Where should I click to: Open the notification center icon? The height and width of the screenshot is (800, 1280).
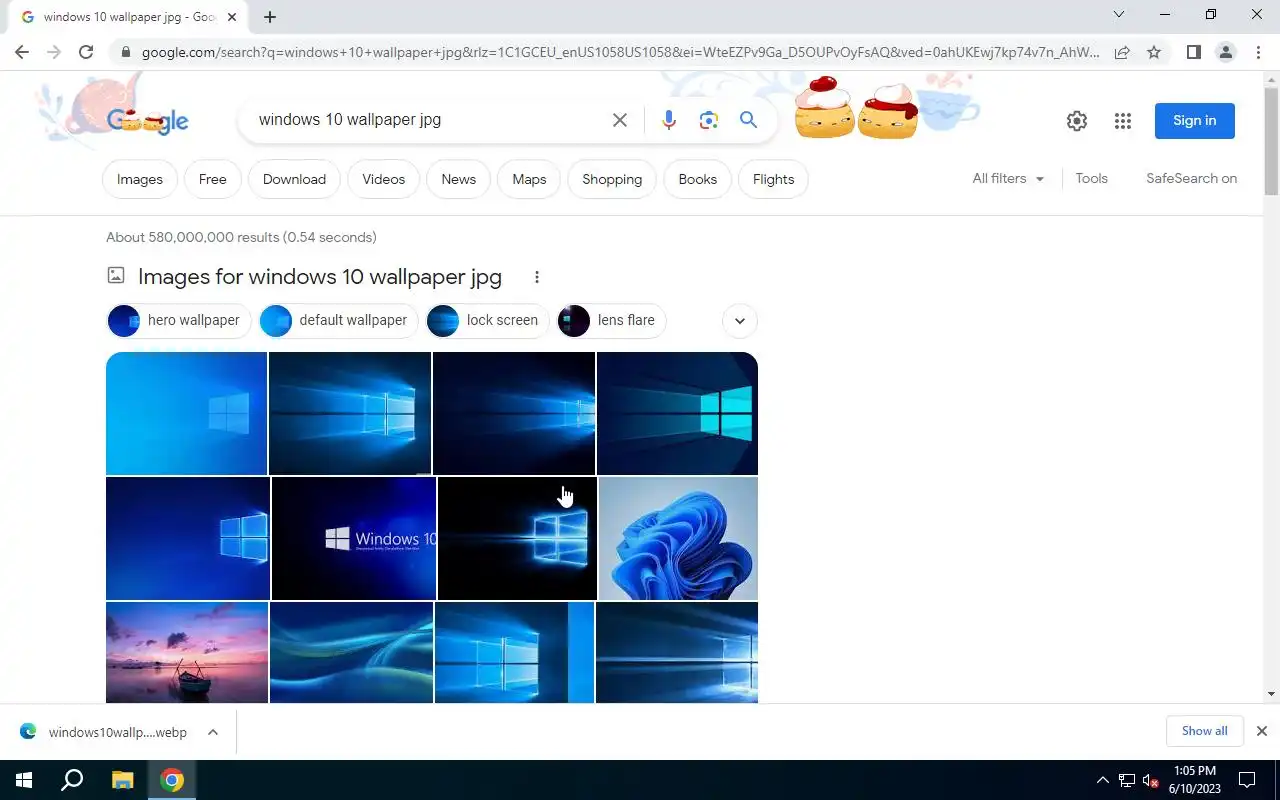click(1247, 780)
